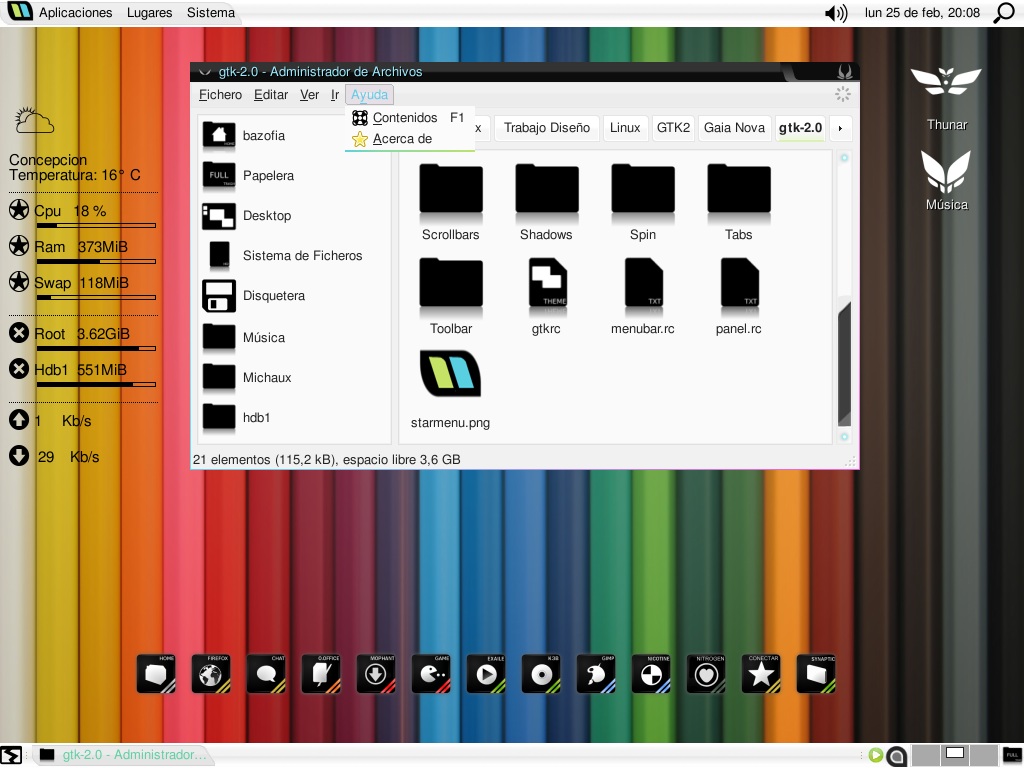Open the Gimp dock launcher
Image resolution: width=1024 pixels, height=768 pixels.
tap(596, 673)
